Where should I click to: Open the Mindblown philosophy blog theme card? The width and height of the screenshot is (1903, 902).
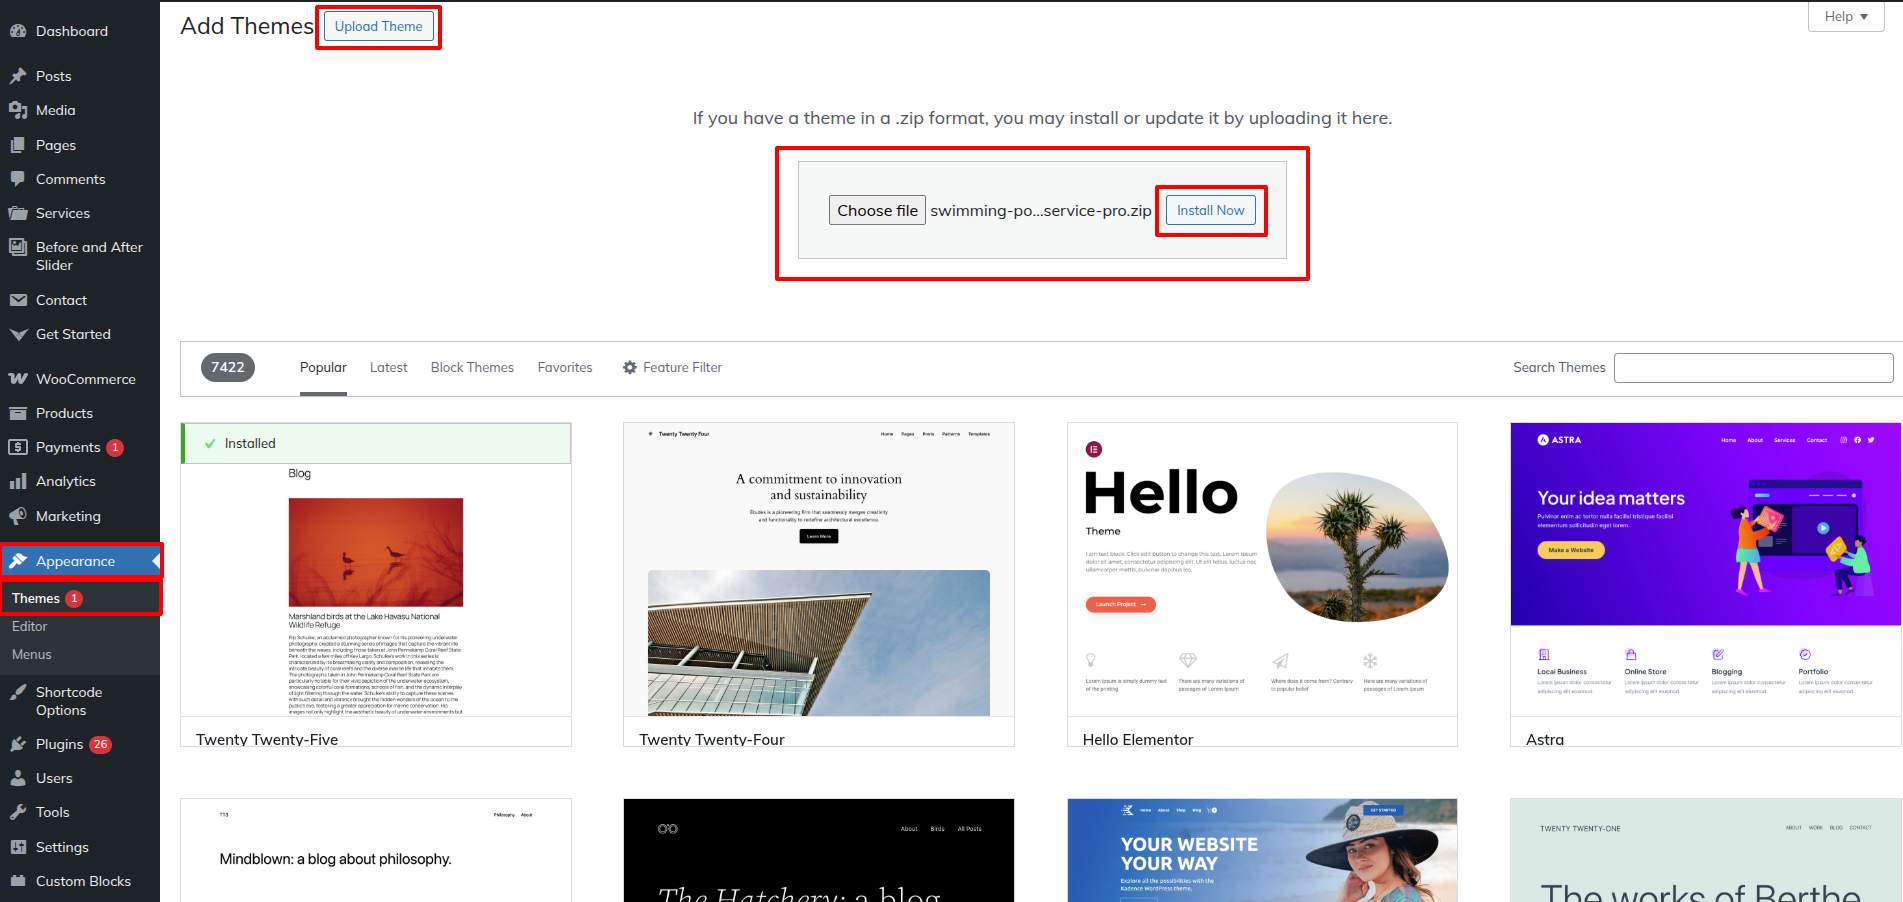pos(376,850)
